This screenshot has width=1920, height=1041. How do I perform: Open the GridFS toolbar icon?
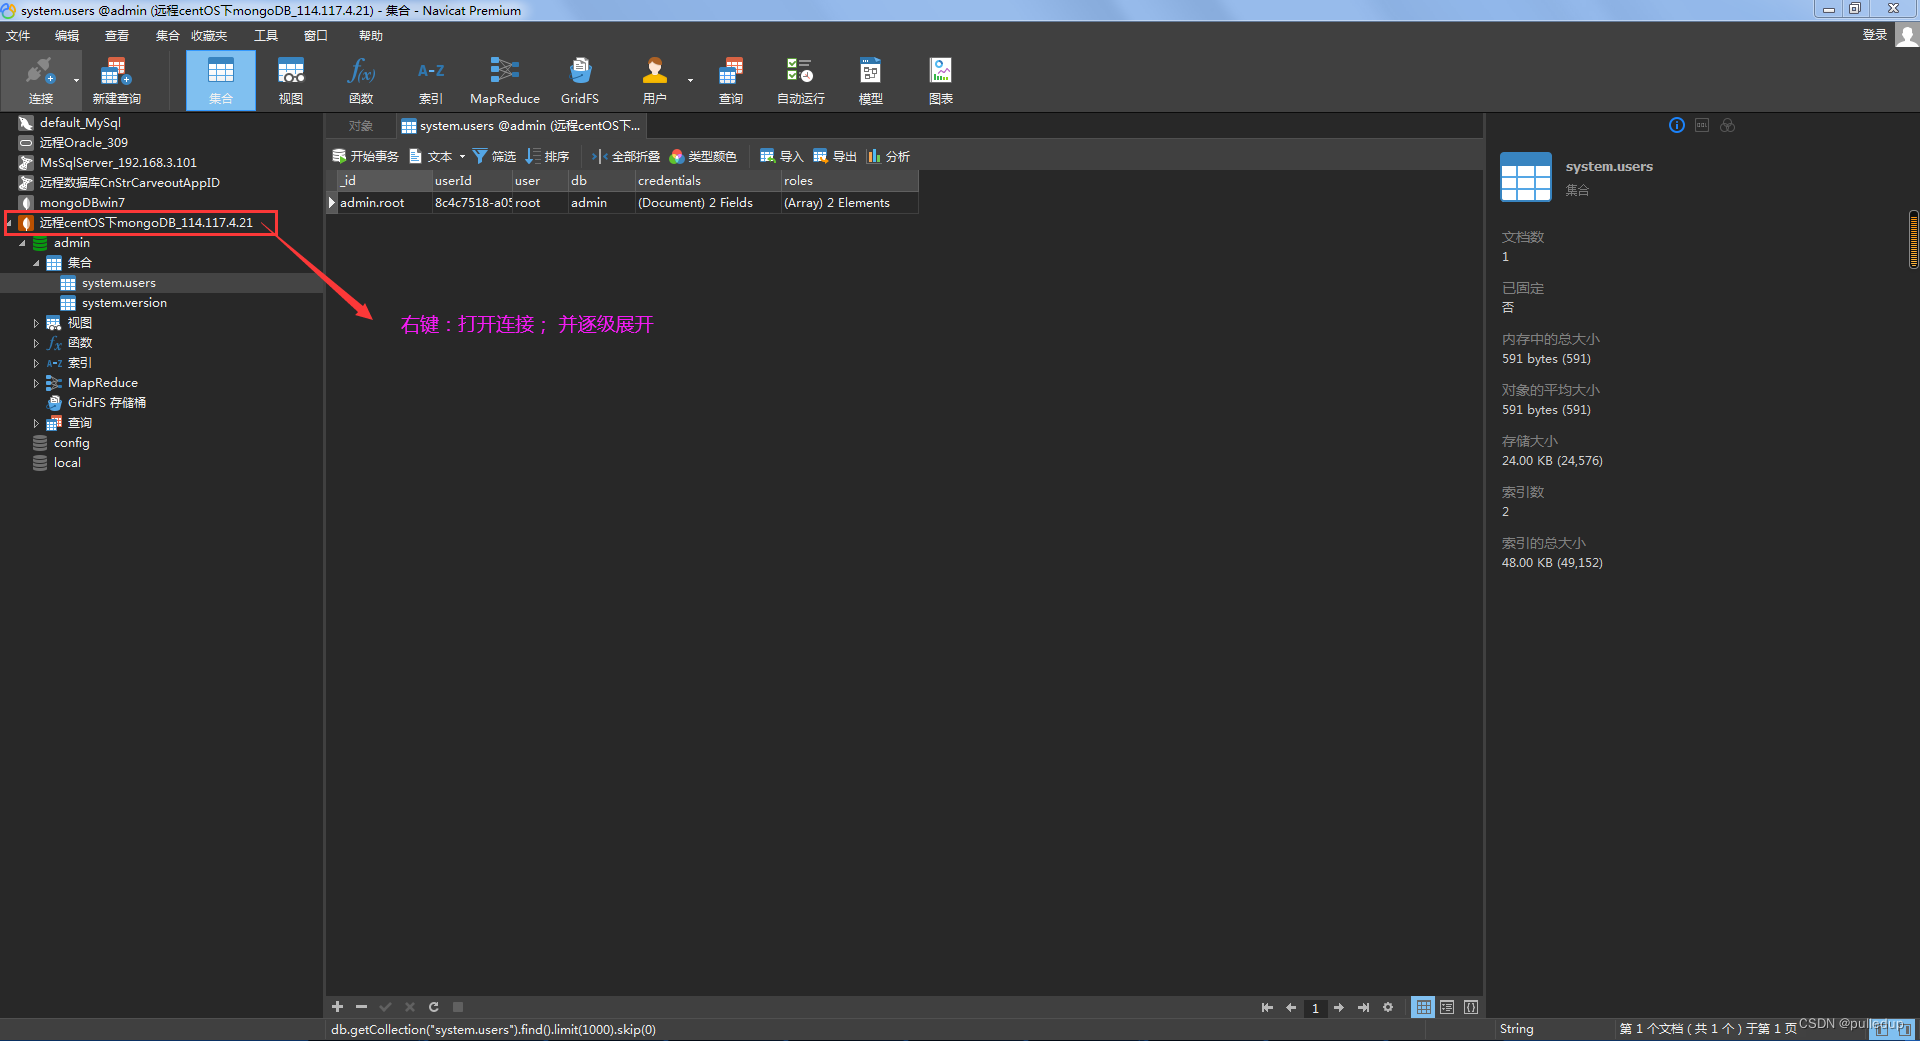click(x=580, y=80)
